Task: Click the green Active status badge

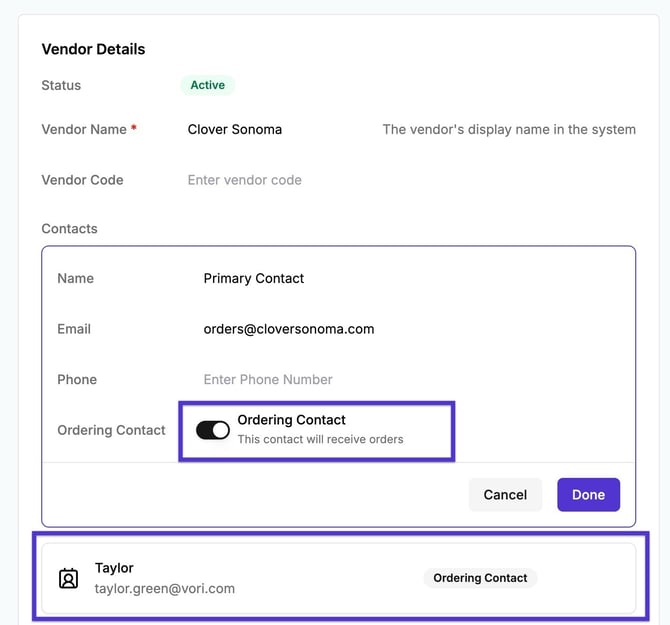Action: coord(208,85)
